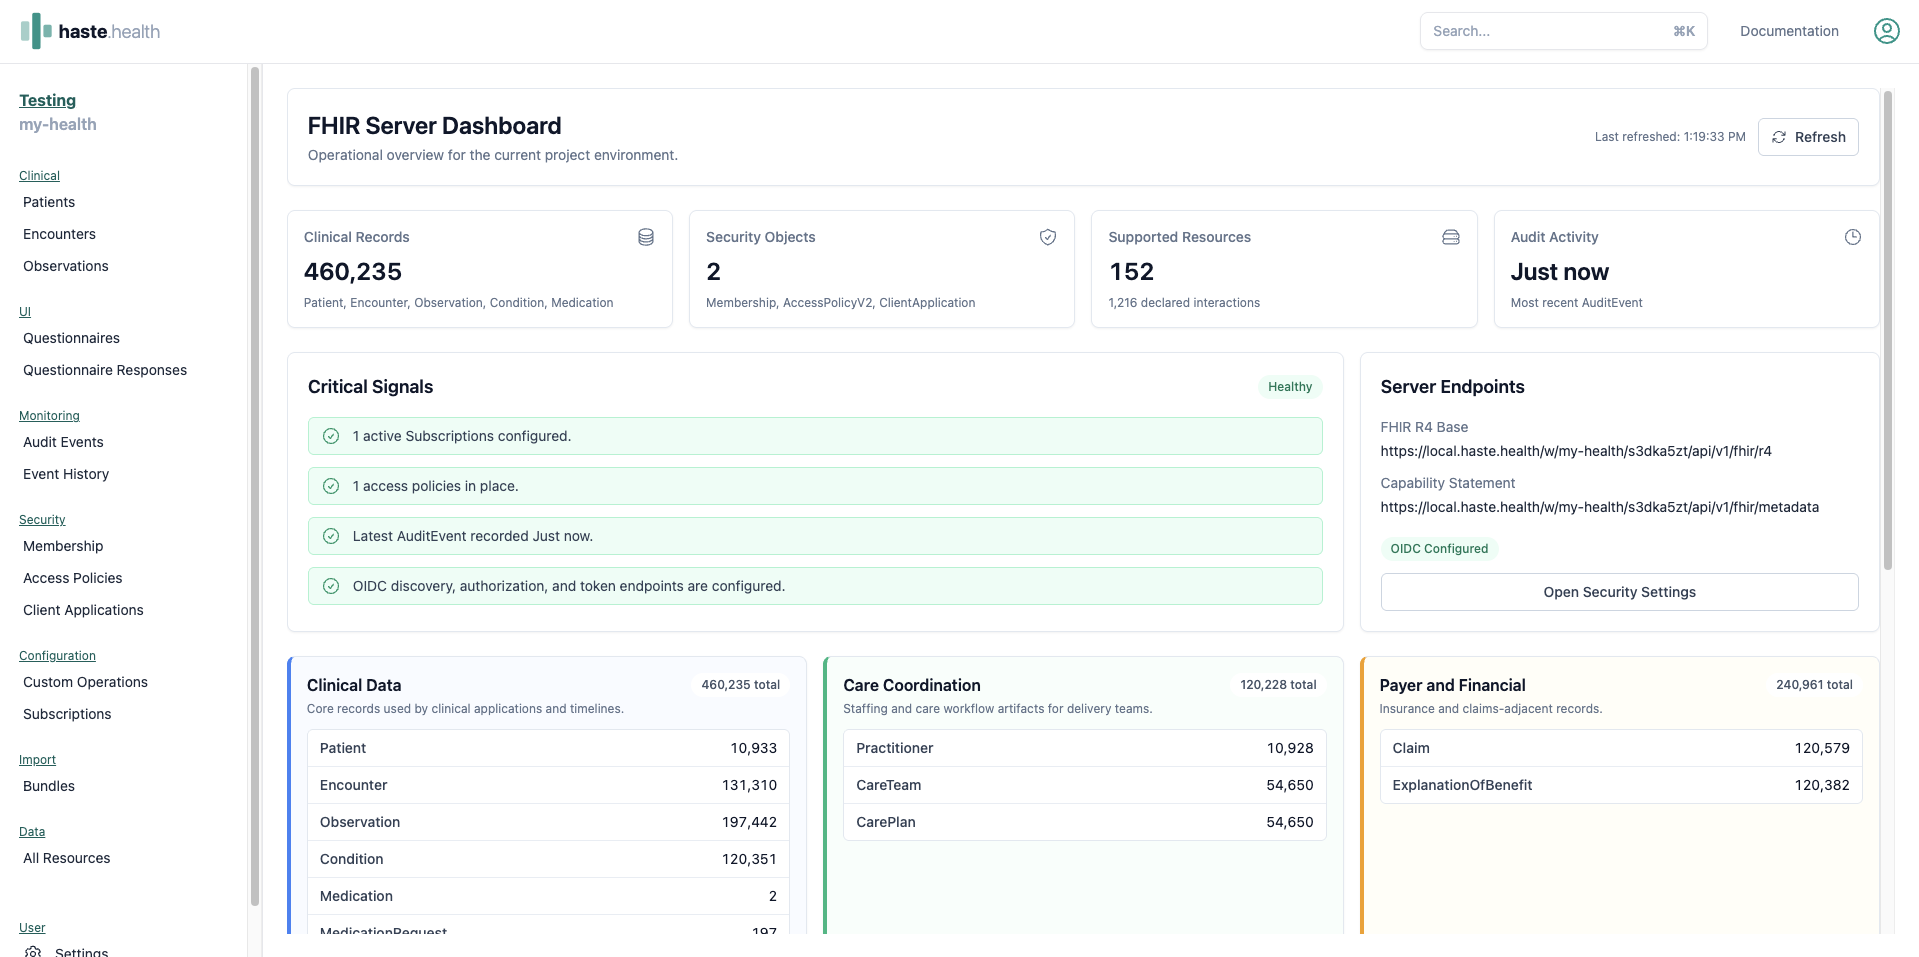1919x957 pixels.
Task: Click the Configuration section heading
Action: pos(57,656)
